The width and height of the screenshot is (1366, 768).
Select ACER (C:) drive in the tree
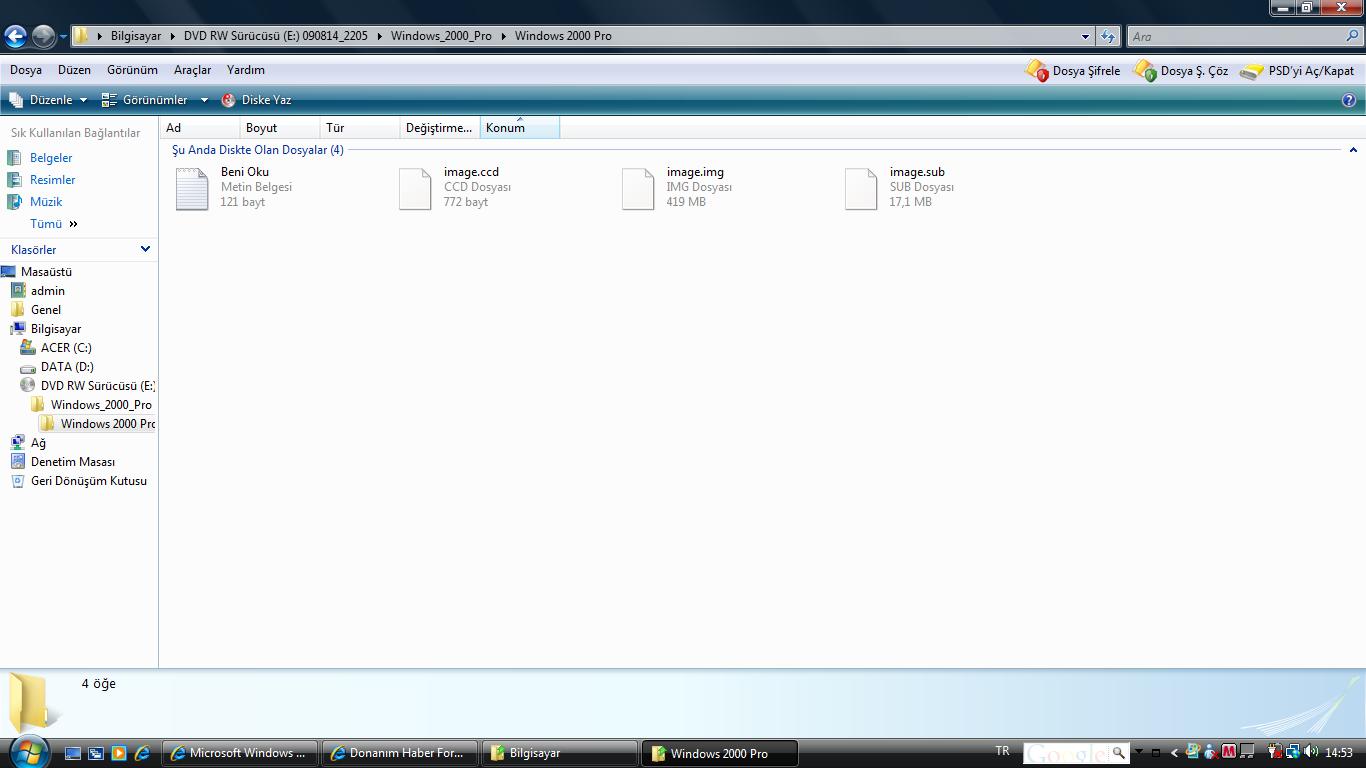pos(66,348)
